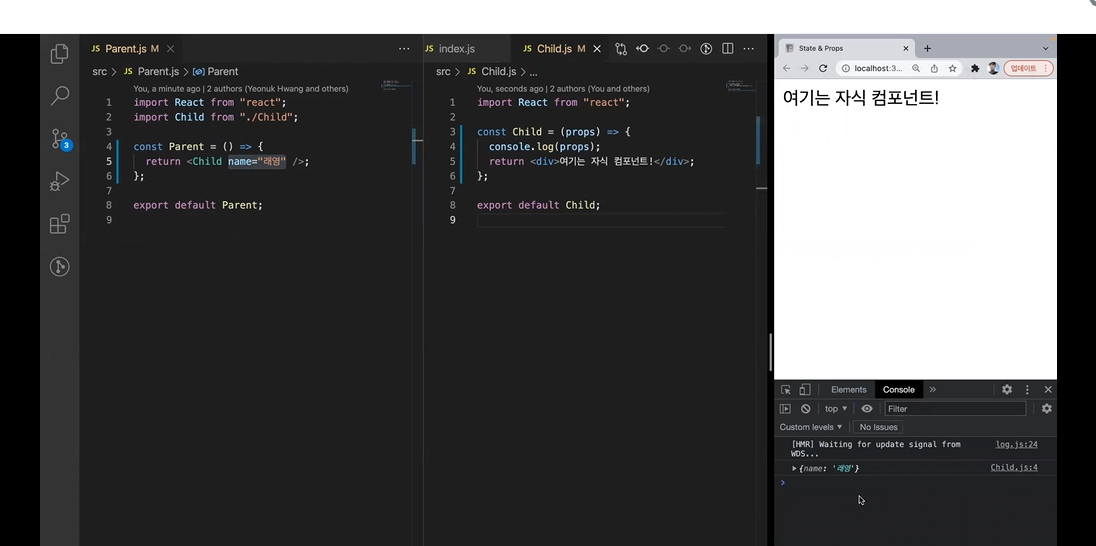Select the State & Props browser tab
The width and height of the screenshot is (1096, 546).
pos(847,48)
